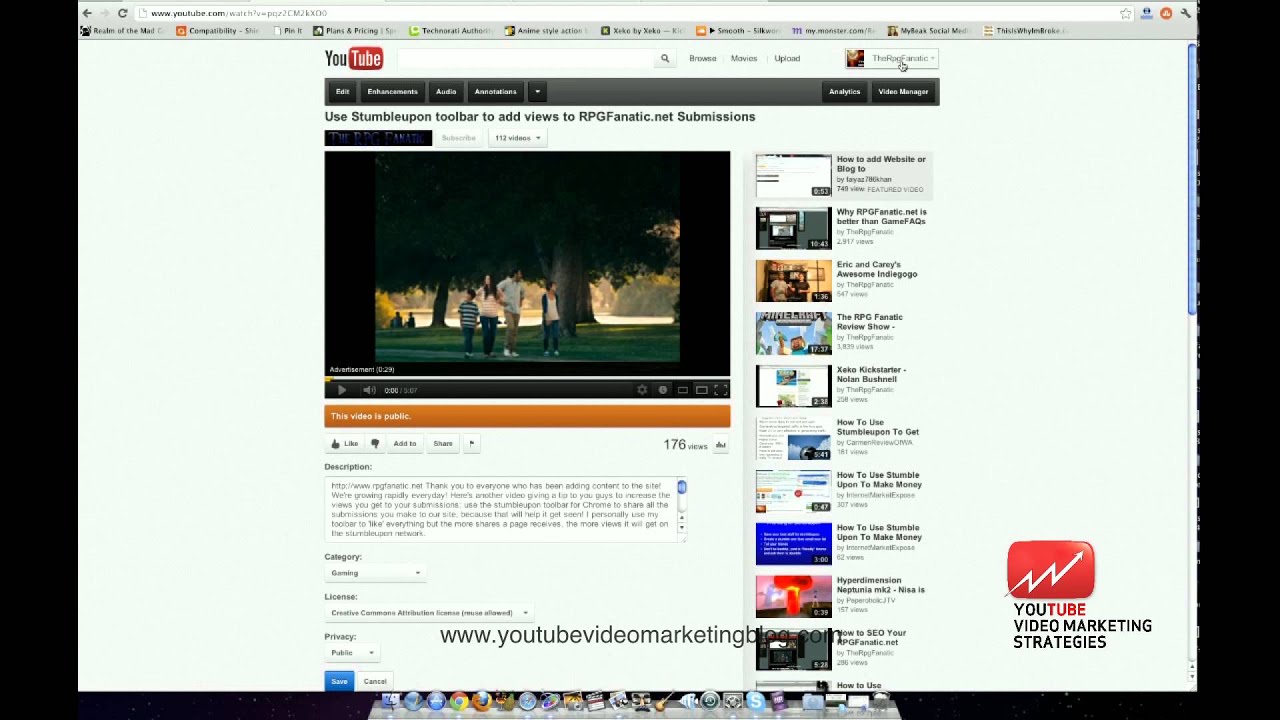Launch Firefox from the dock

481,702
